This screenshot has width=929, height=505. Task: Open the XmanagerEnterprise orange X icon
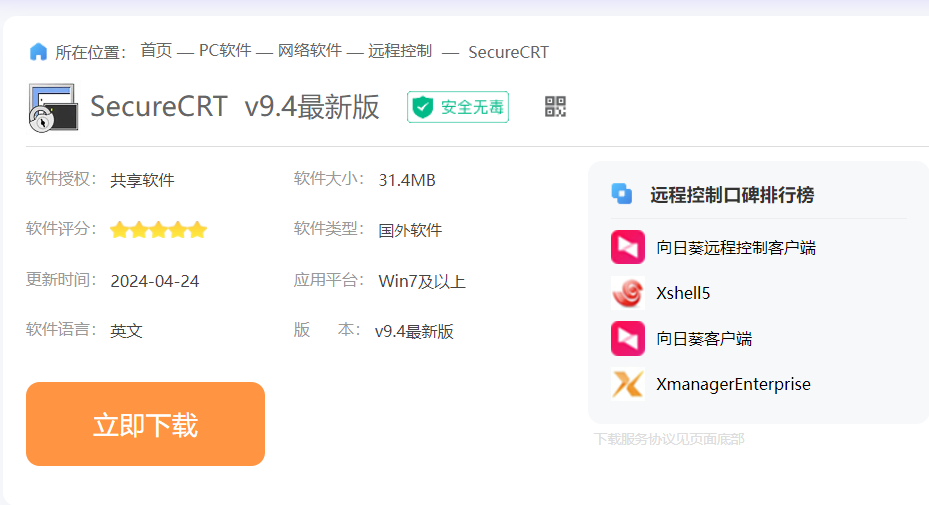tap(628, 384)
